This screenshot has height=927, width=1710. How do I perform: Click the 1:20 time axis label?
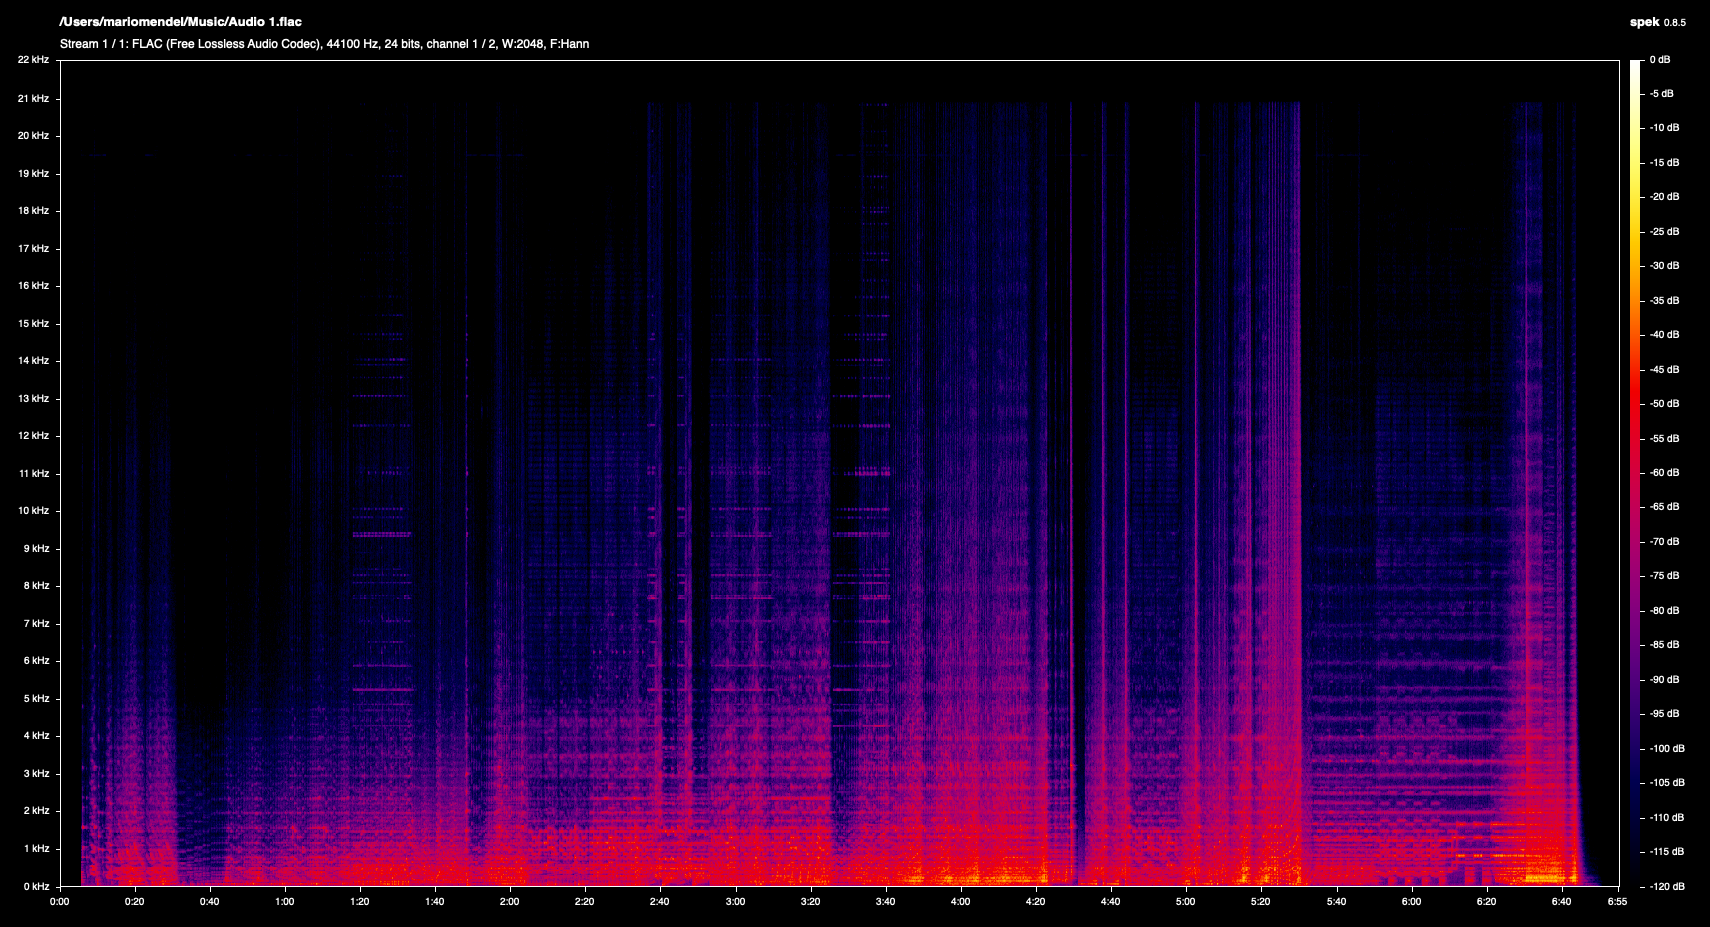pos(360,902)
